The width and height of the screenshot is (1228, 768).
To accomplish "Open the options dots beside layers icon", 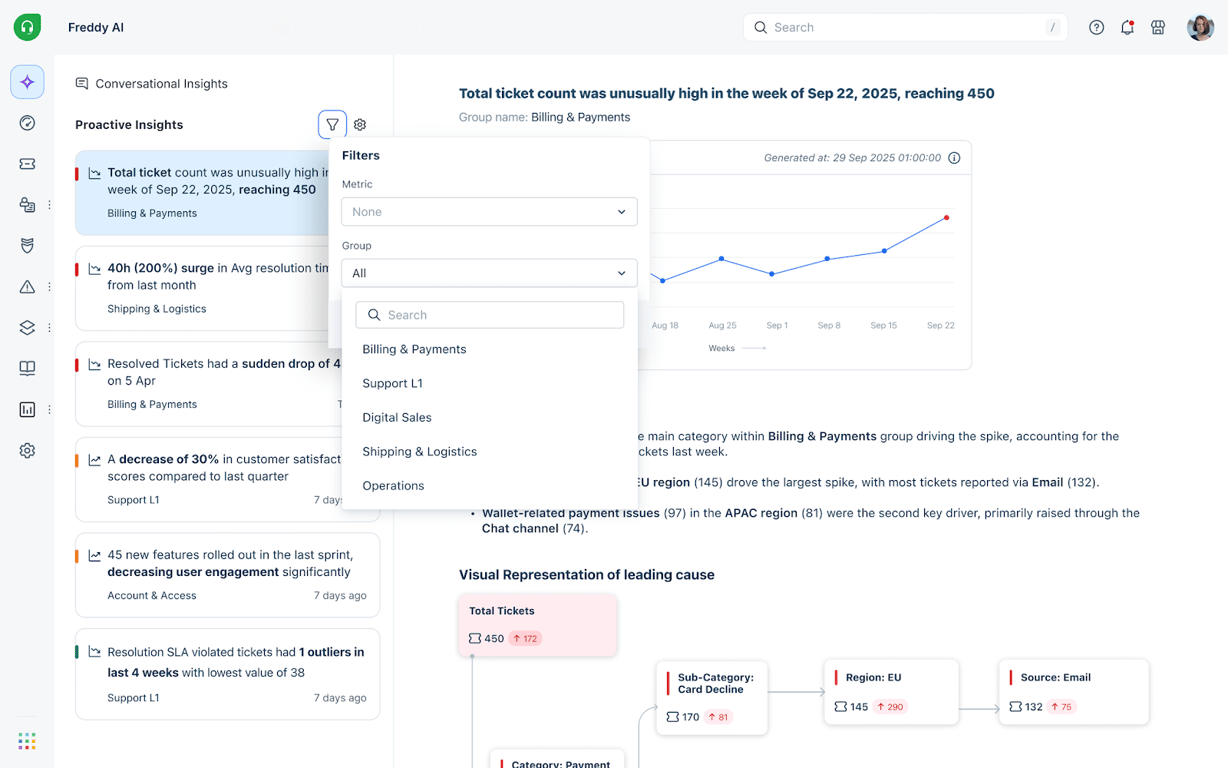I will point(49,328).
